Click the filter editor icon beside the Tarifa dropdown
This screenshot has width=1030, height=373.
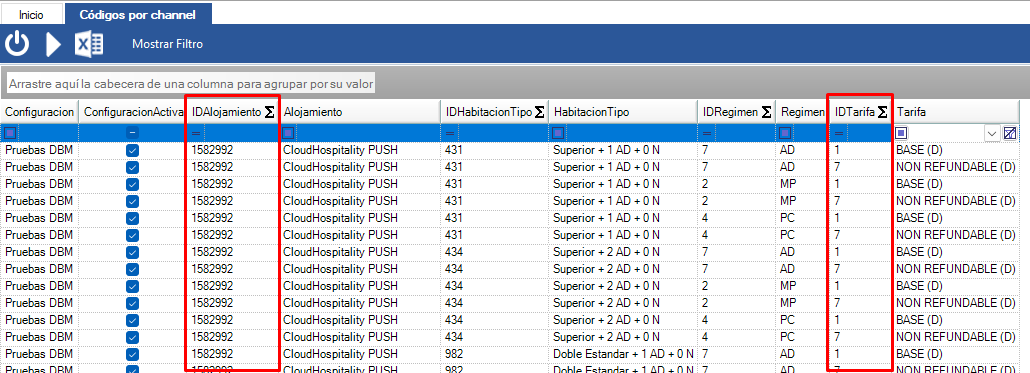point(1010,133)
